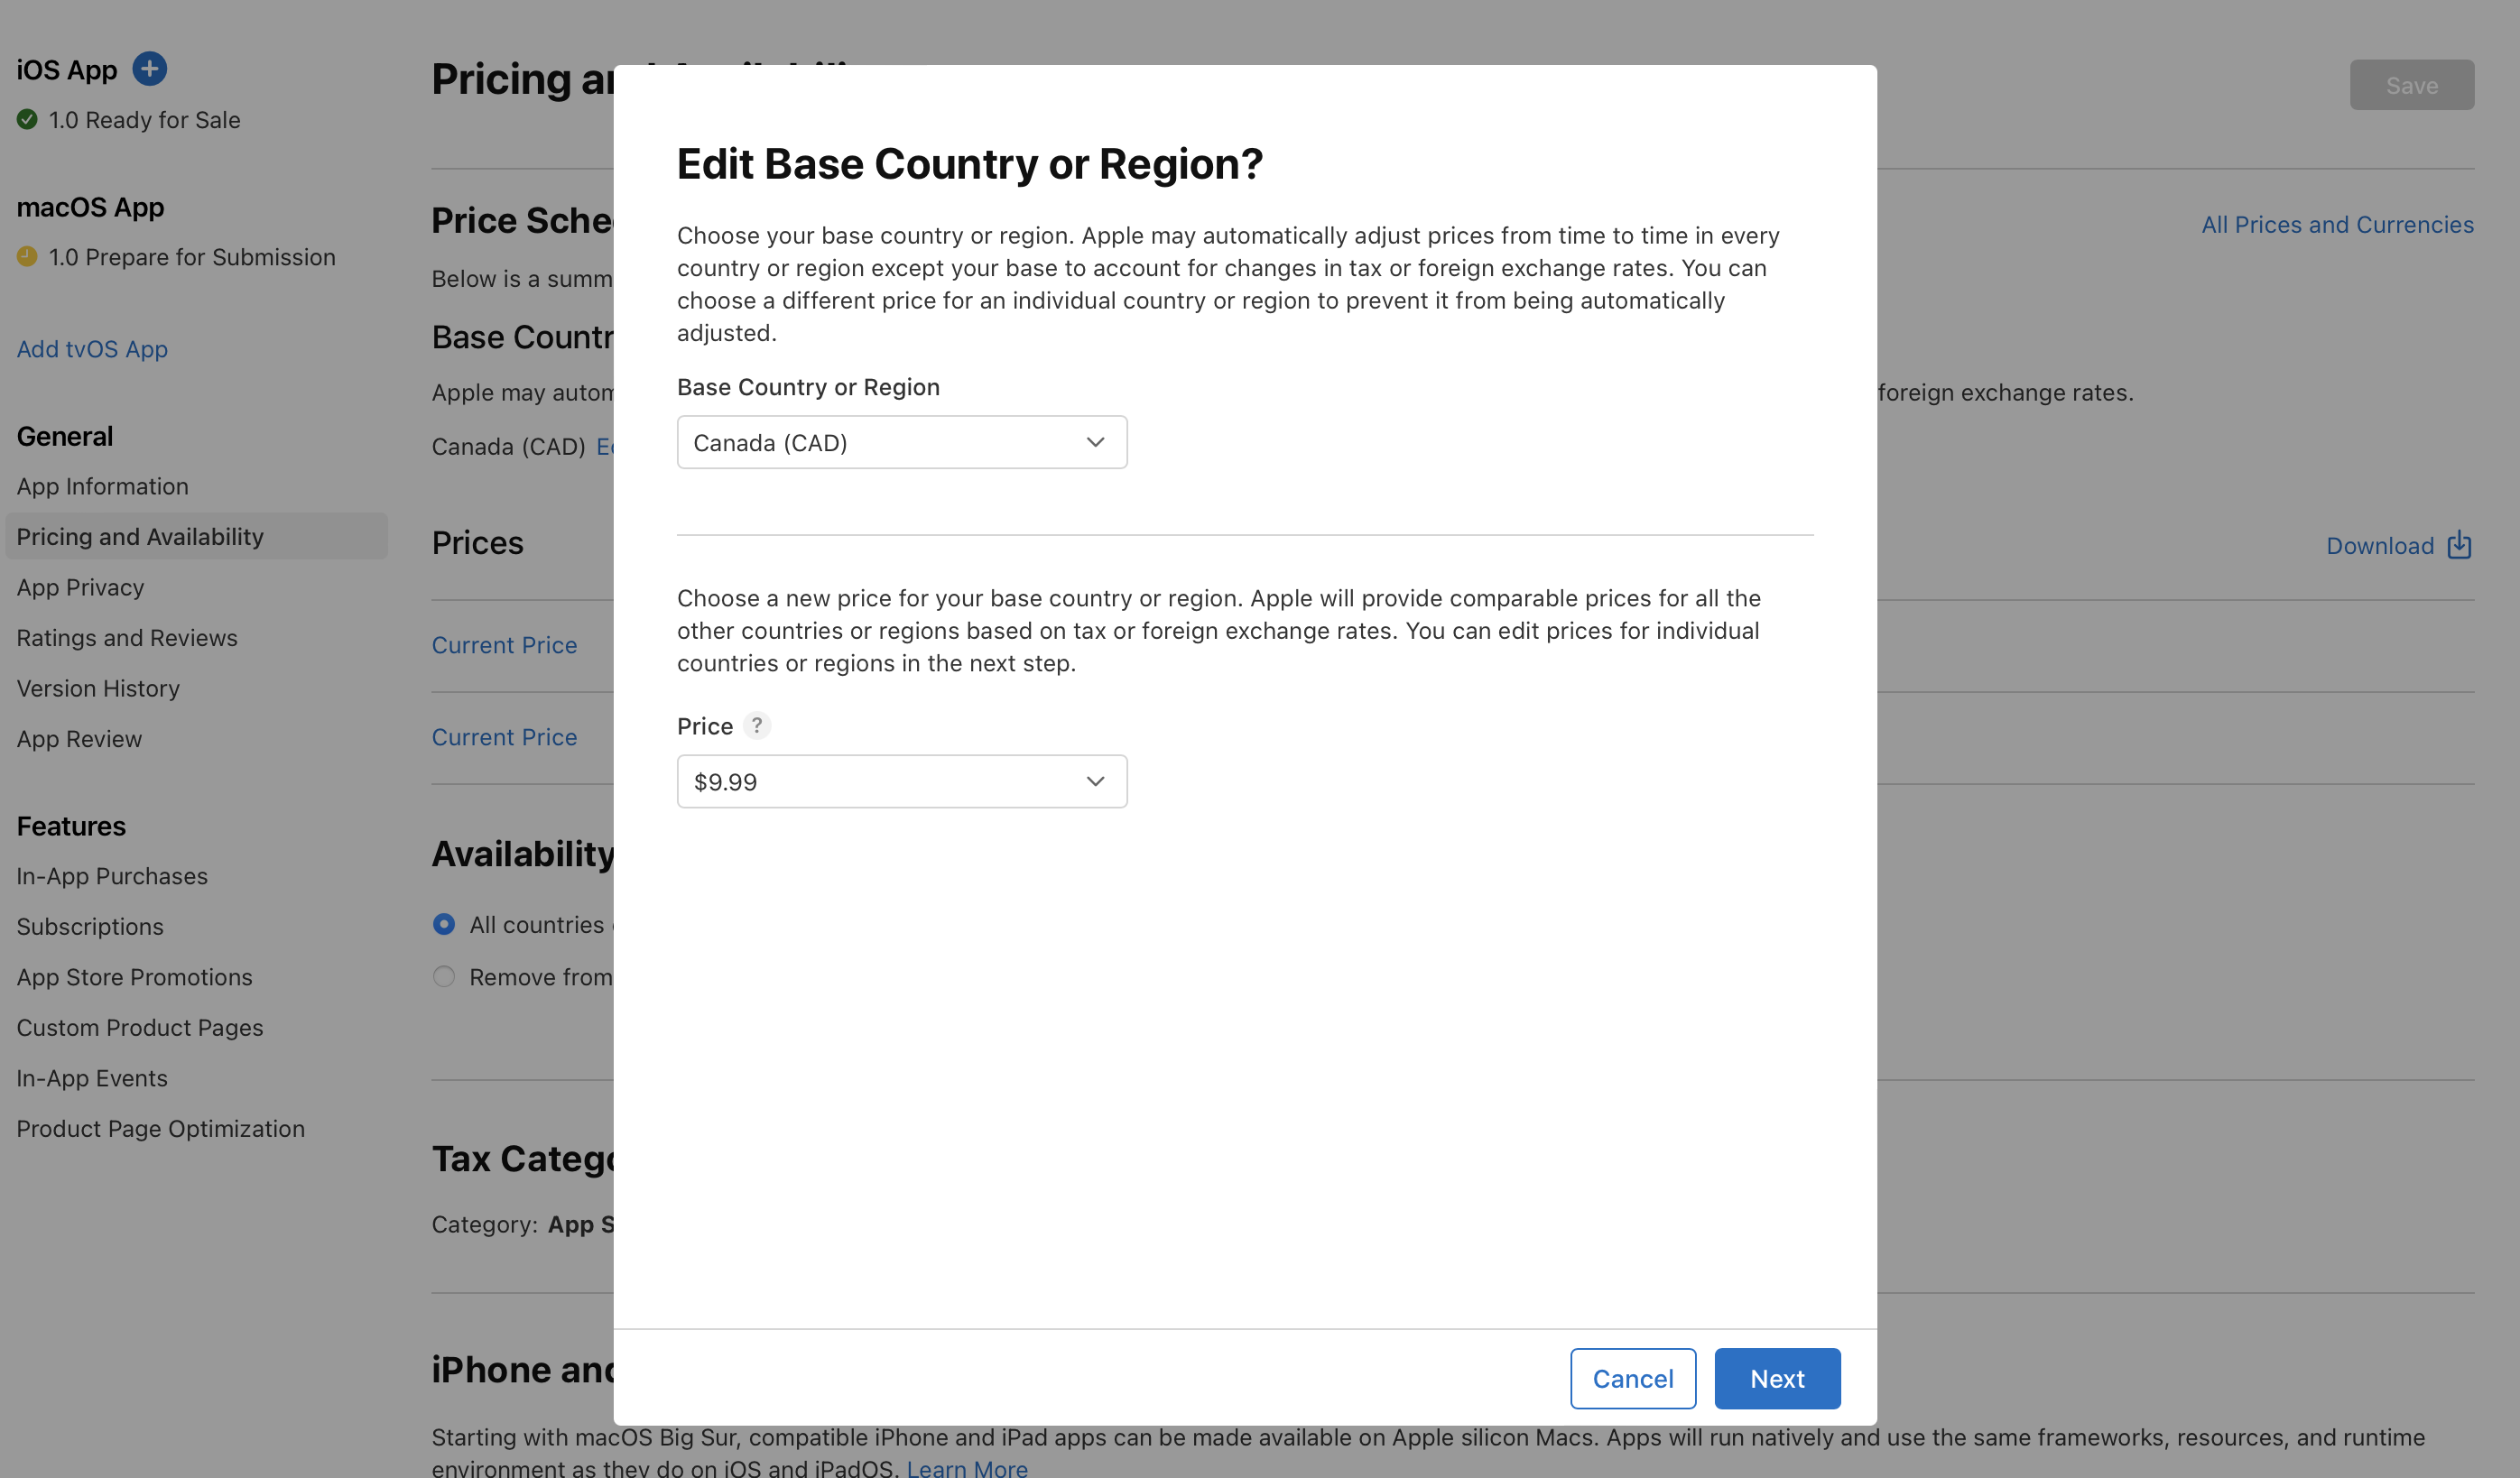Click the iOS App plus icon
2520x1478 pixels.
click(150, 67)
